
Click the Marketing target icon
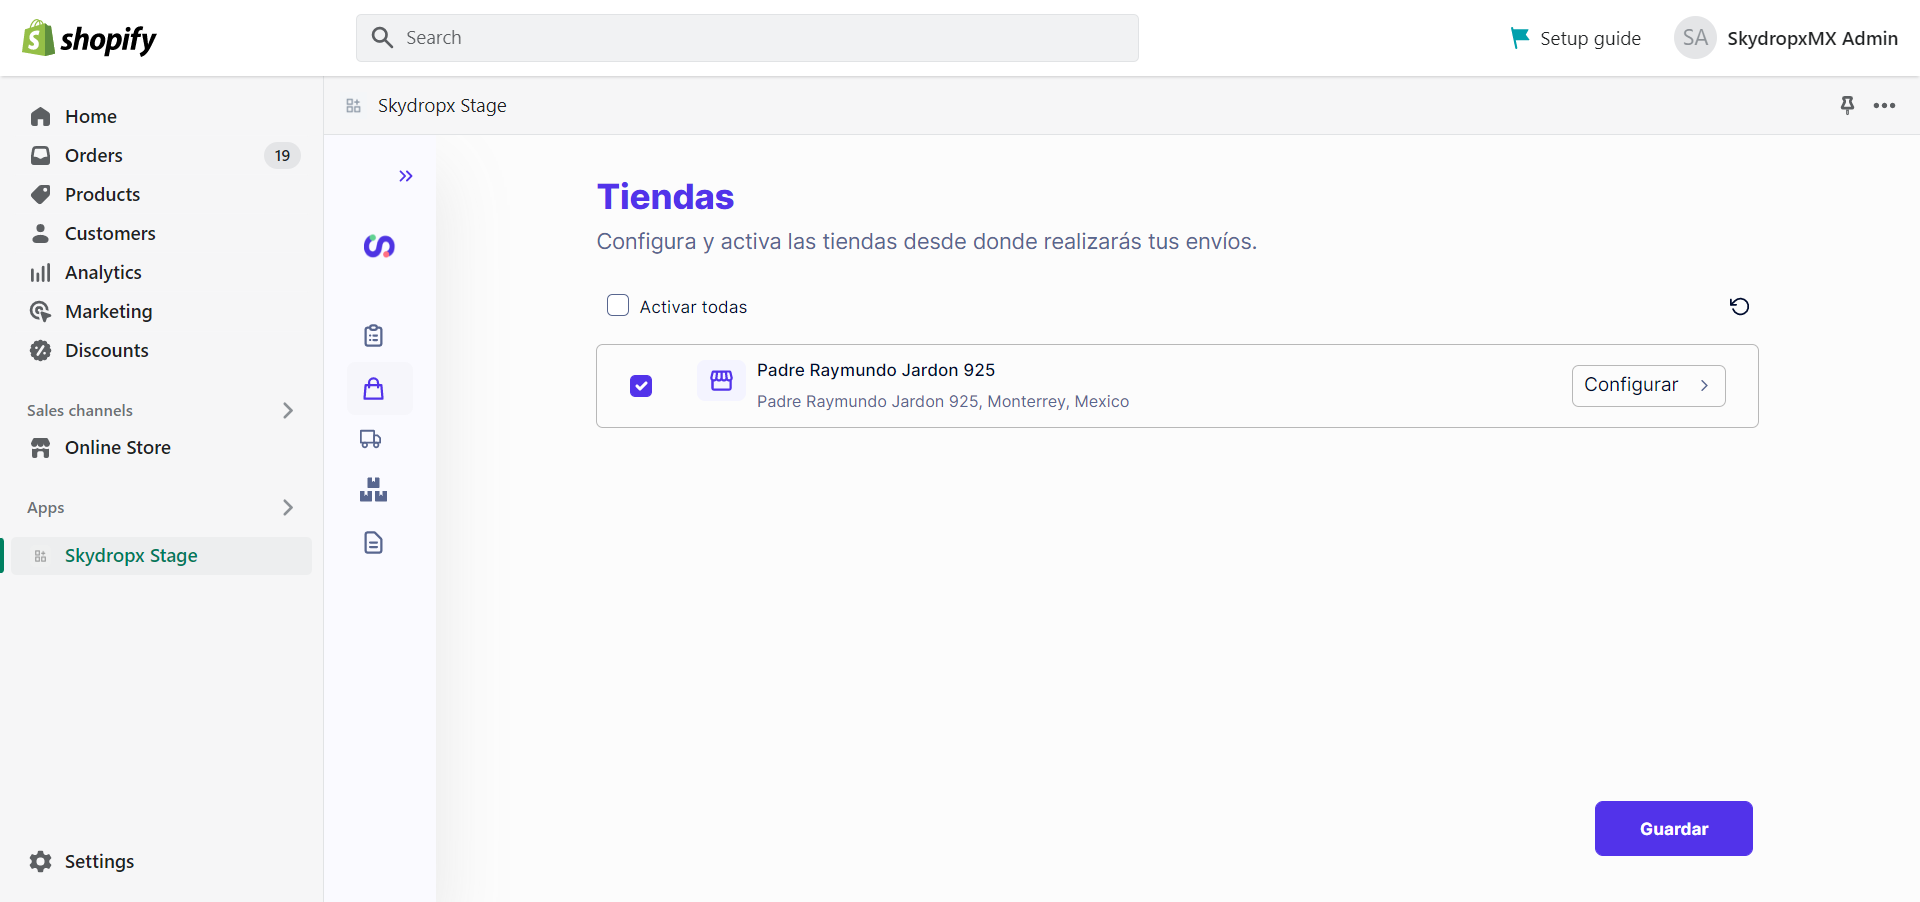coord(40,312)
